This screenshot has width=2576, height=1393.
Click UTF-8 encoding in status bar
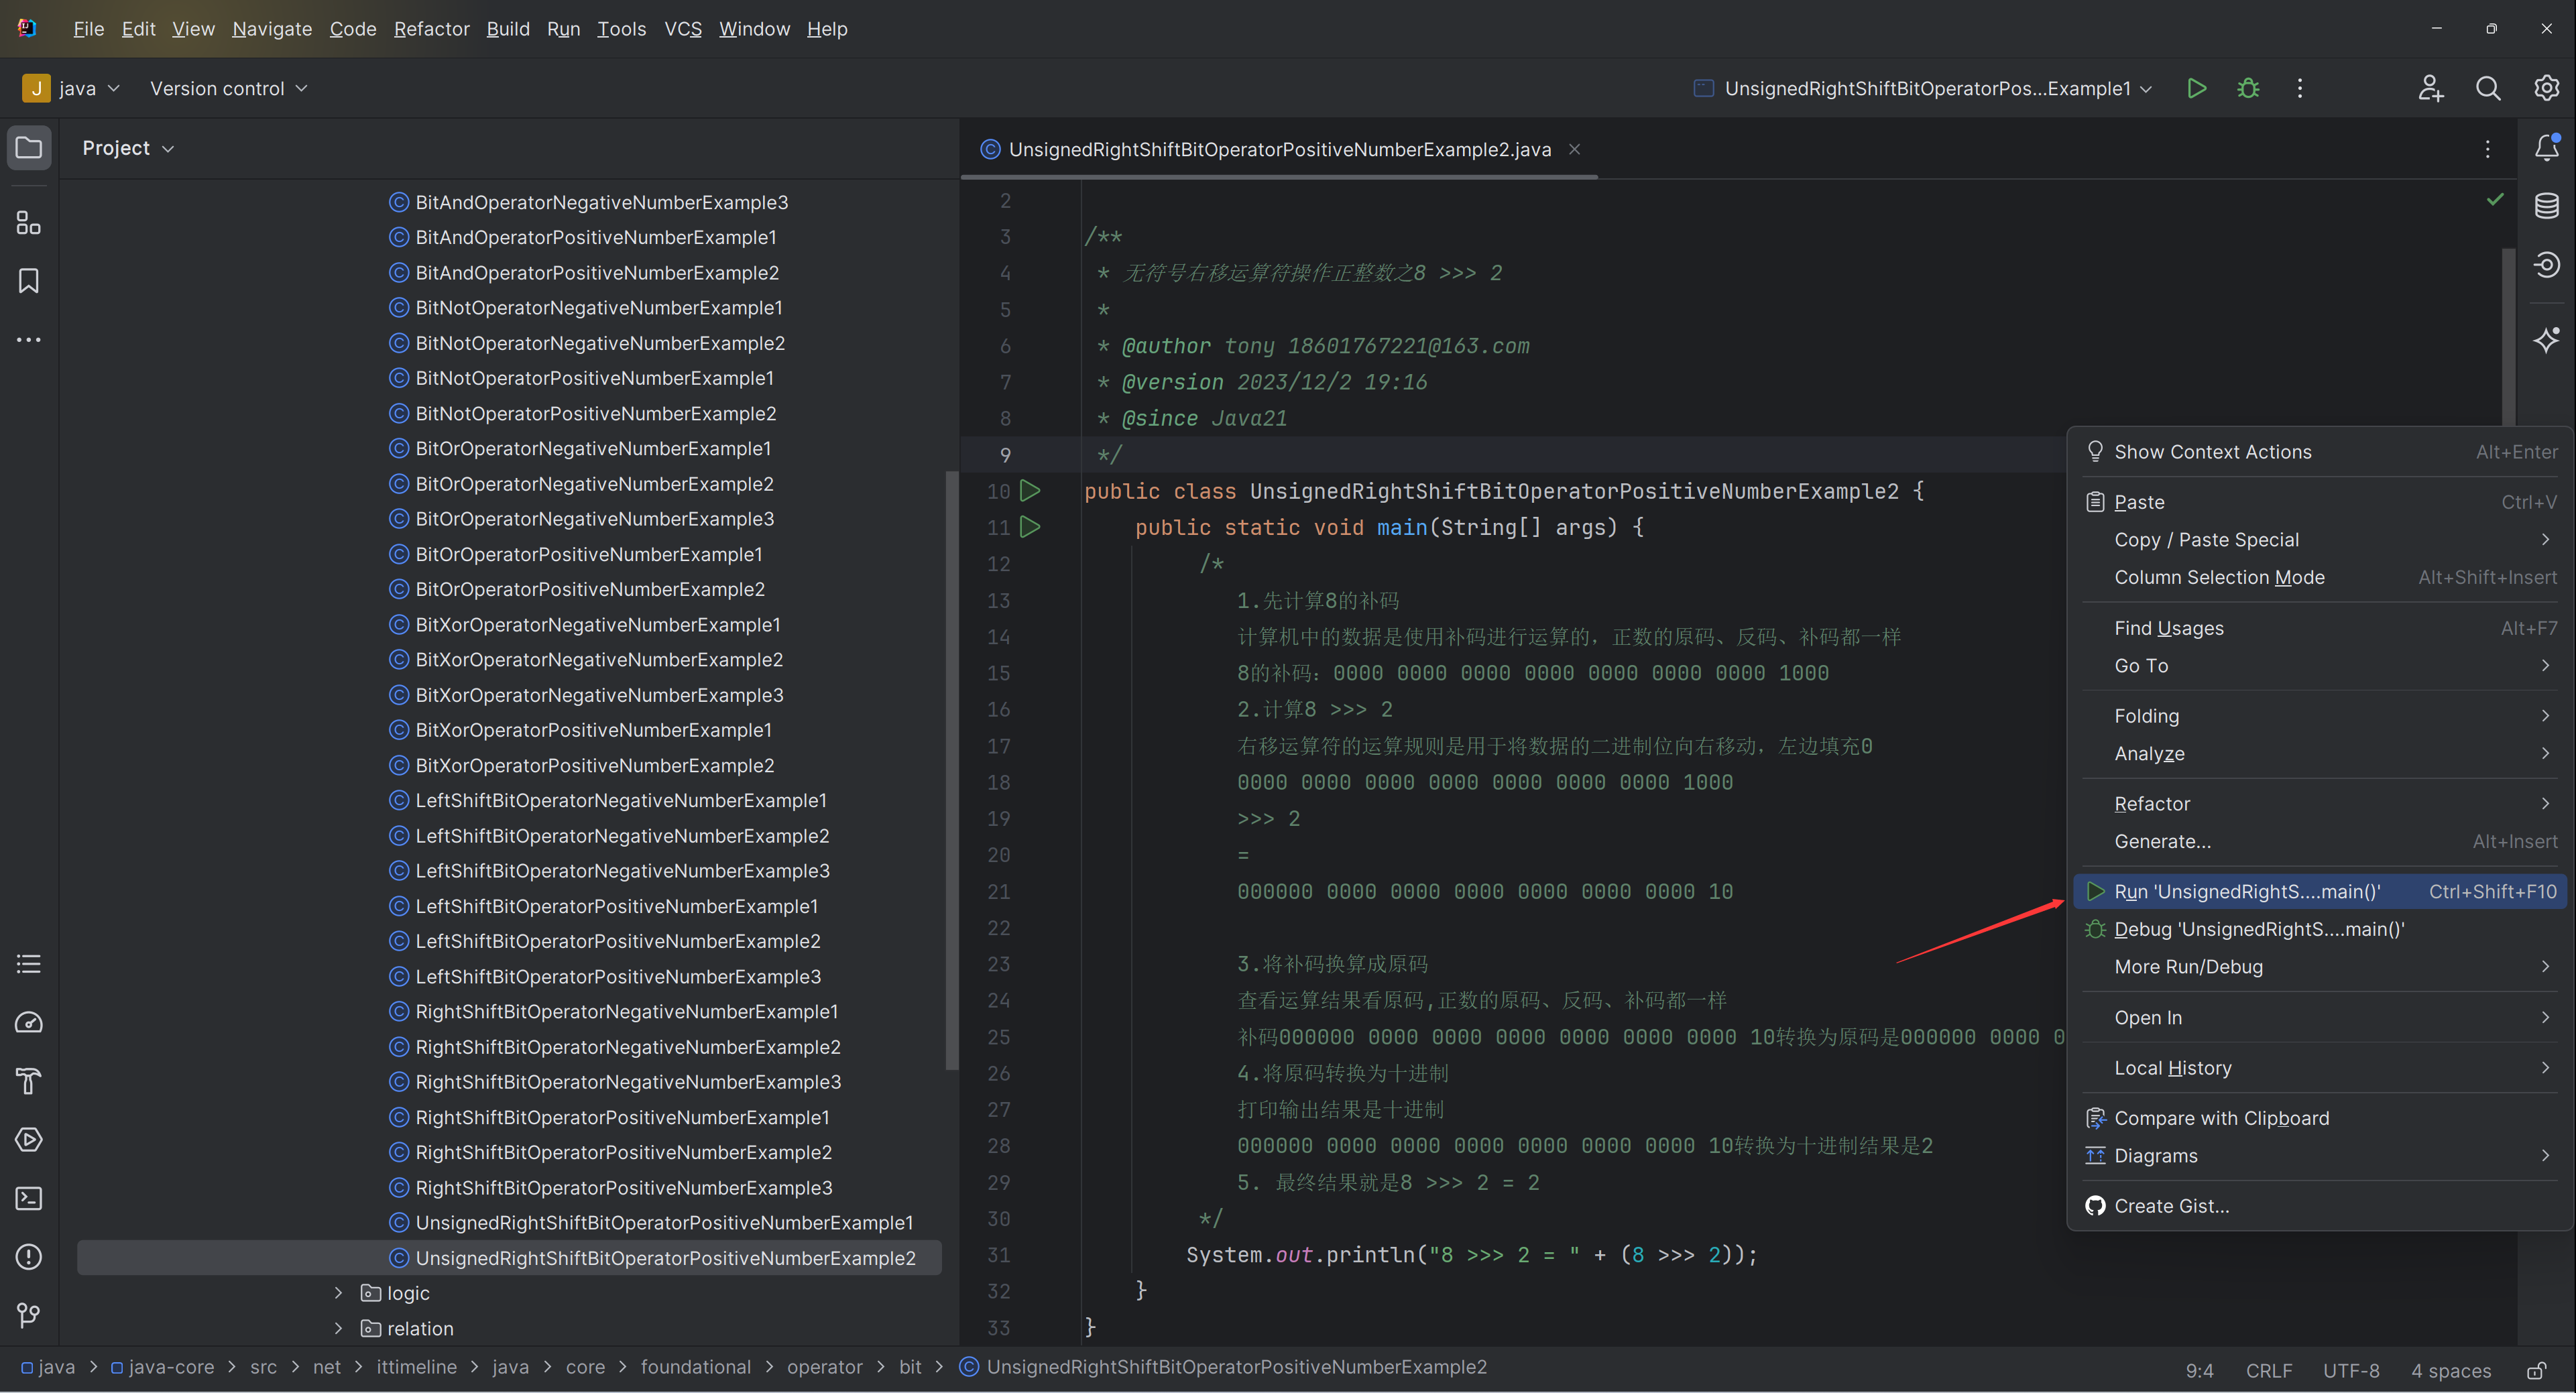tap(2350, 1370)
